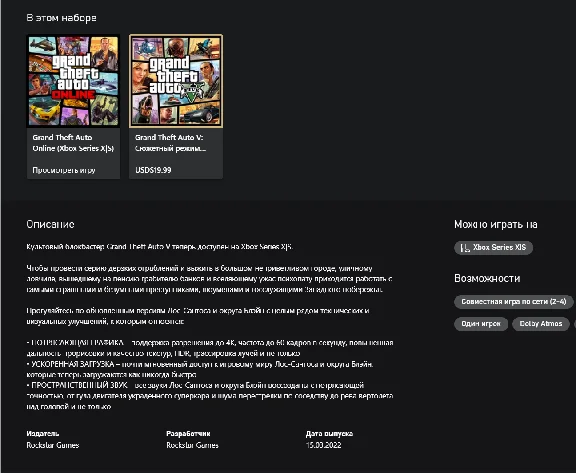Image resolution: width=576 pixels, height=473 pixels.
Task: Select 'Совместная игра по сети (2-4)' tag
Action: [x=514, y=302]
